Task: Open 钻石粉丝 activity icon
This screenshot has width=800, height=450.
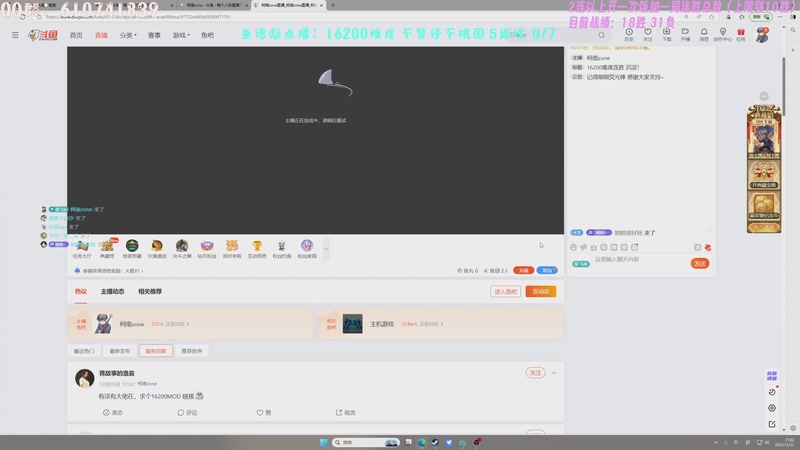Action: [207, 249]
